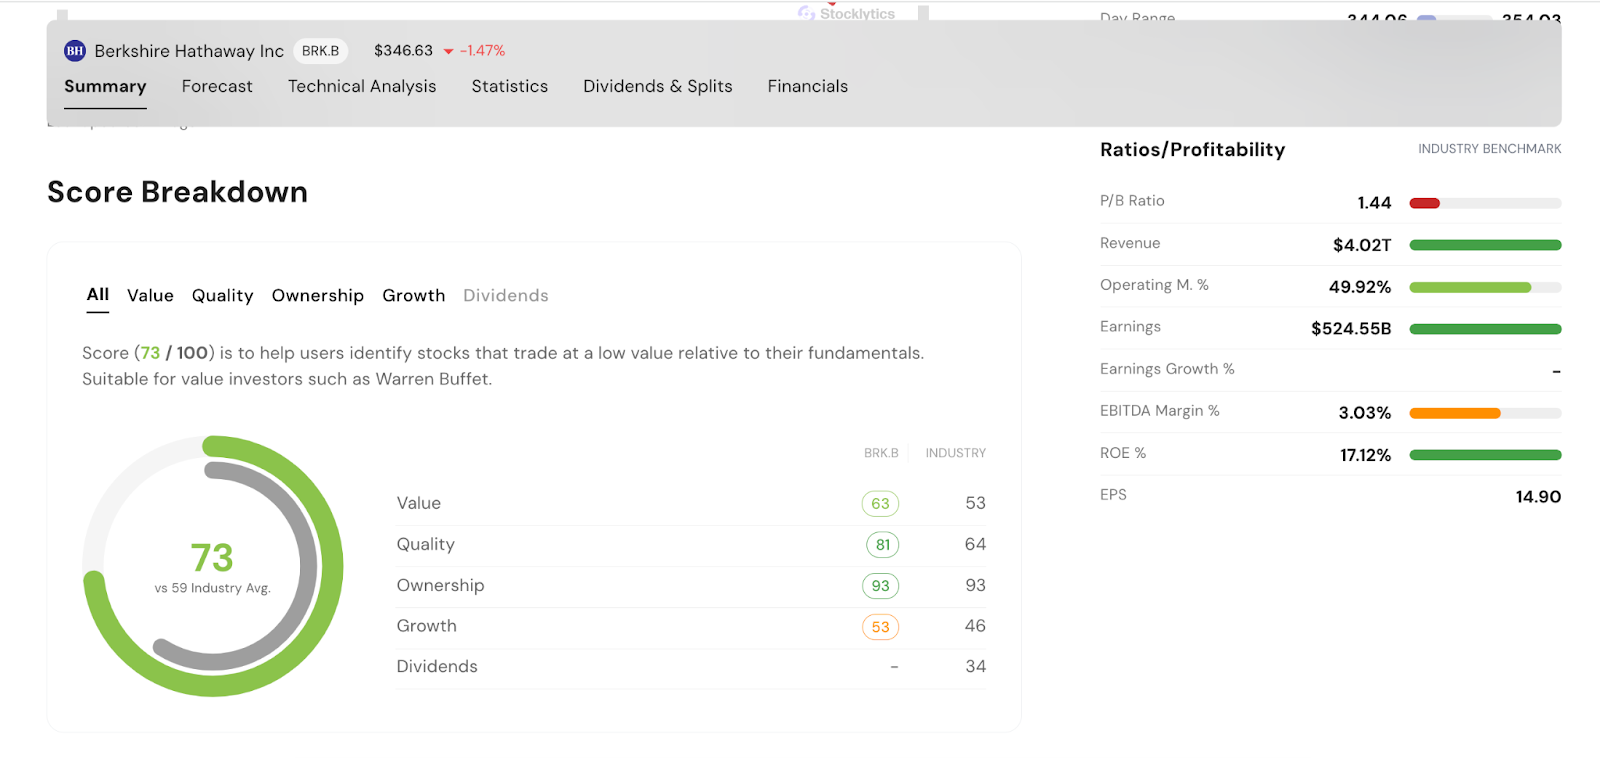Click the Value score badge 63
This screenshot has height=759, width=1600.
click(x=880, y=504)
